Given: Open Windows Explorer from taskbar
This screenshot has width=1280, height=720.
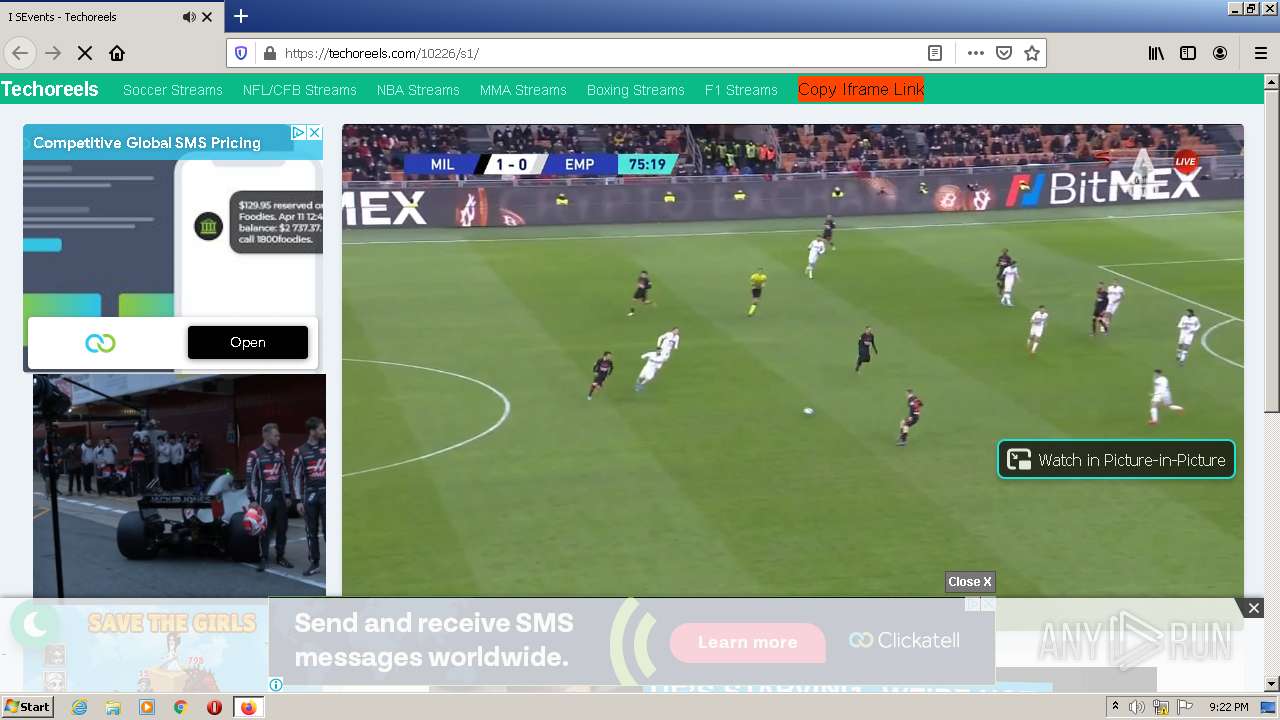Looking at the screenshot, I should (x=113, y=707).
